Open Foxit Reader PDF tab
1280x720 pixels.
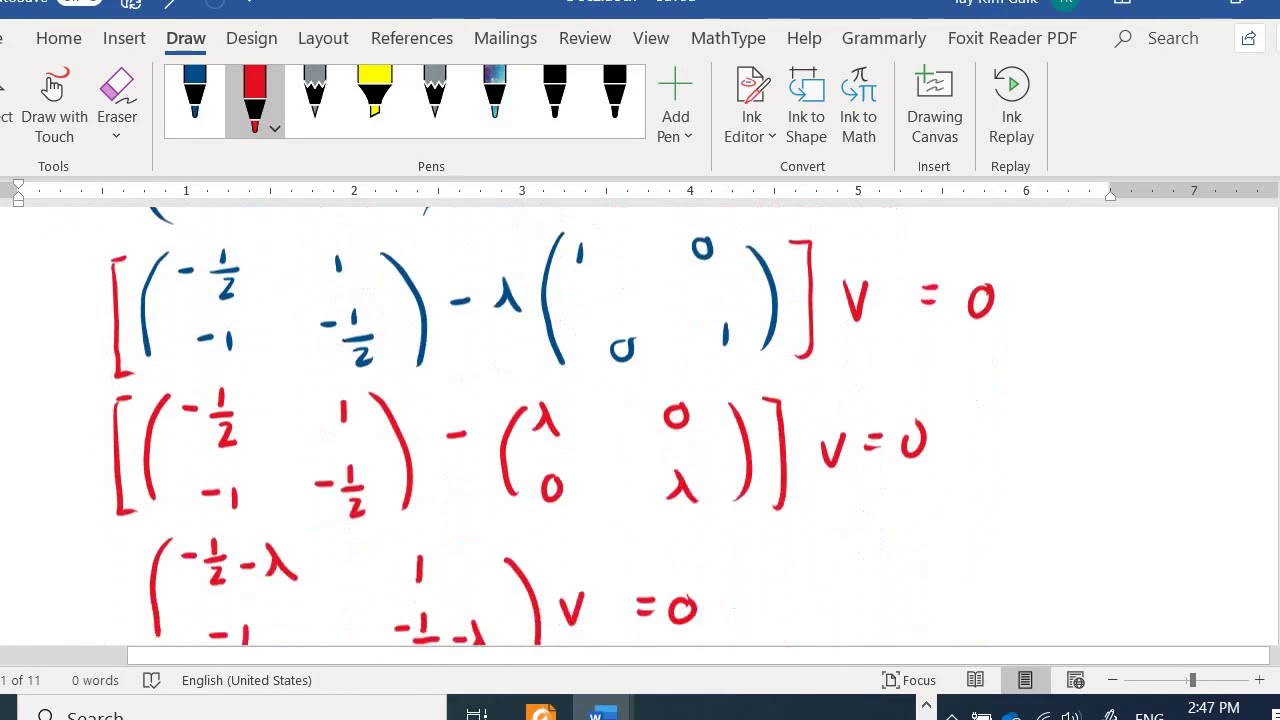[1012, 38]
